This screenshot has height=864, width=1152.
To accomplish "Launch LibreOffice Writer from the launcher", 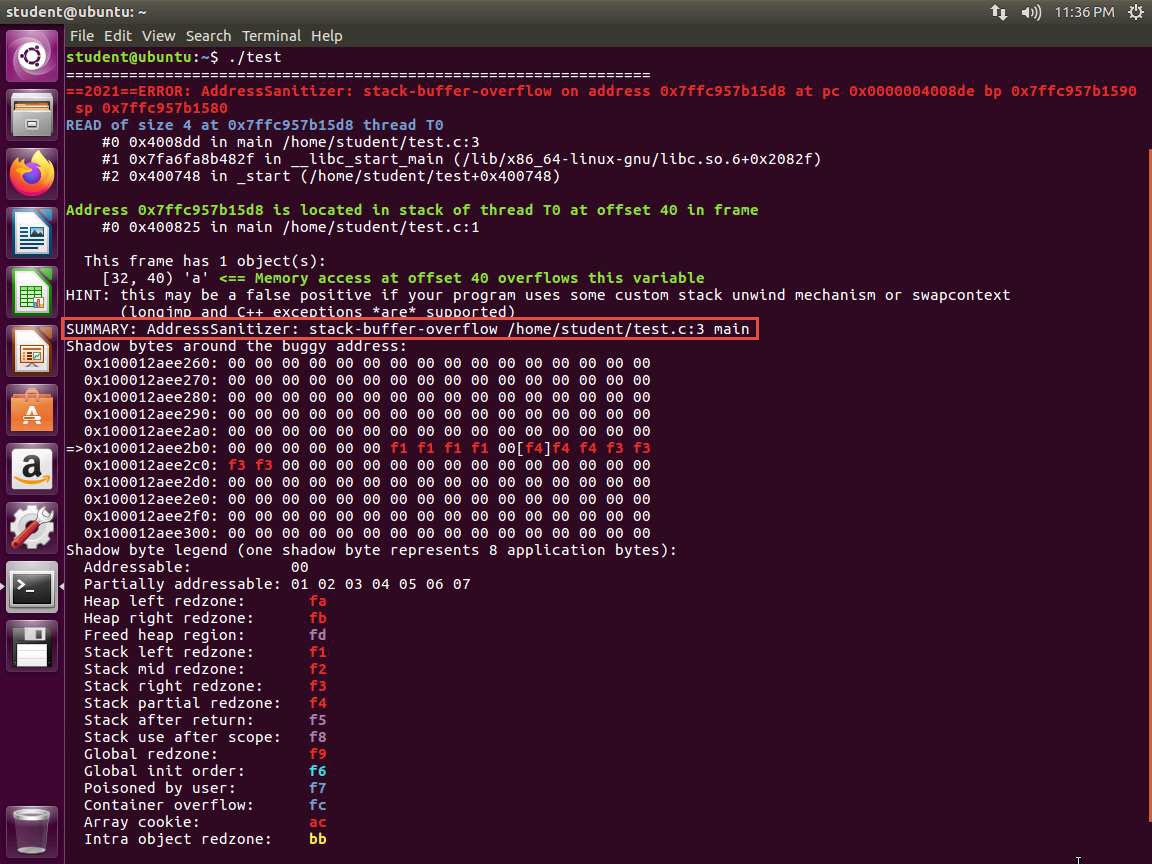I will (32, 234).
